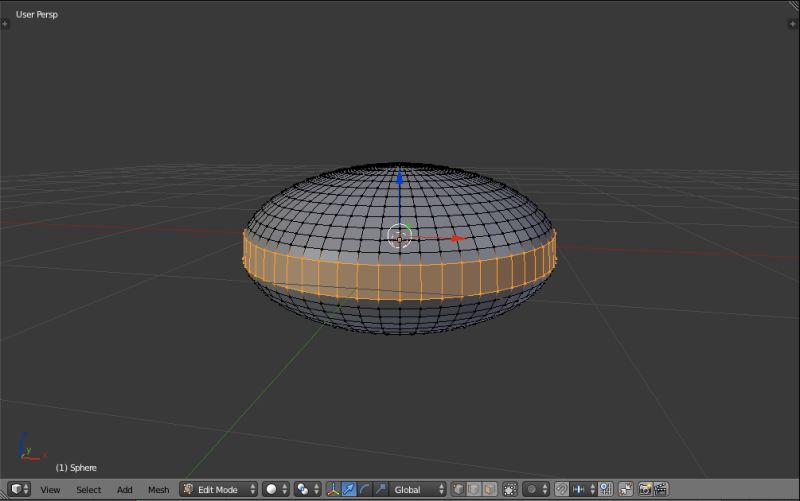Click the red X-axis manipulator arrow

click(459, 238)
